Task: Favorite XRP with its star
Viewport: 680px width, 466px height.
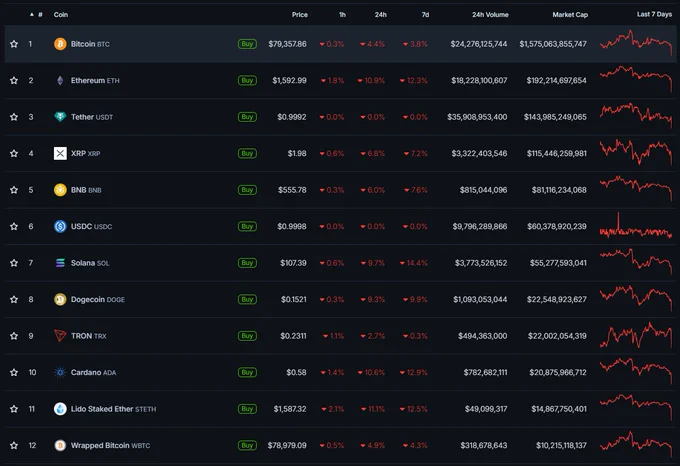Action: tap(14, 153)
